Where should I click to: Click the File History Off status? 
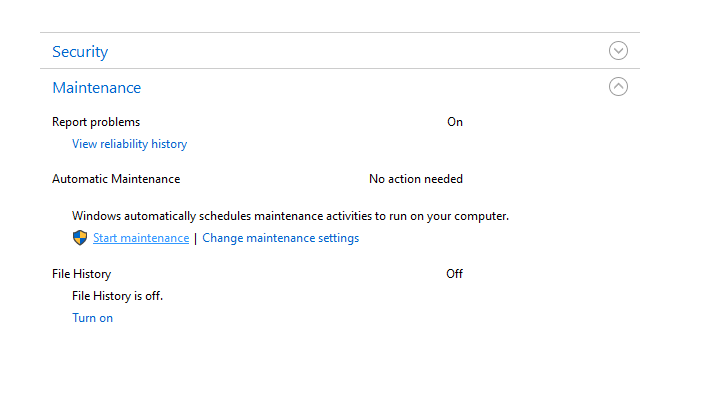pos(454,274)
